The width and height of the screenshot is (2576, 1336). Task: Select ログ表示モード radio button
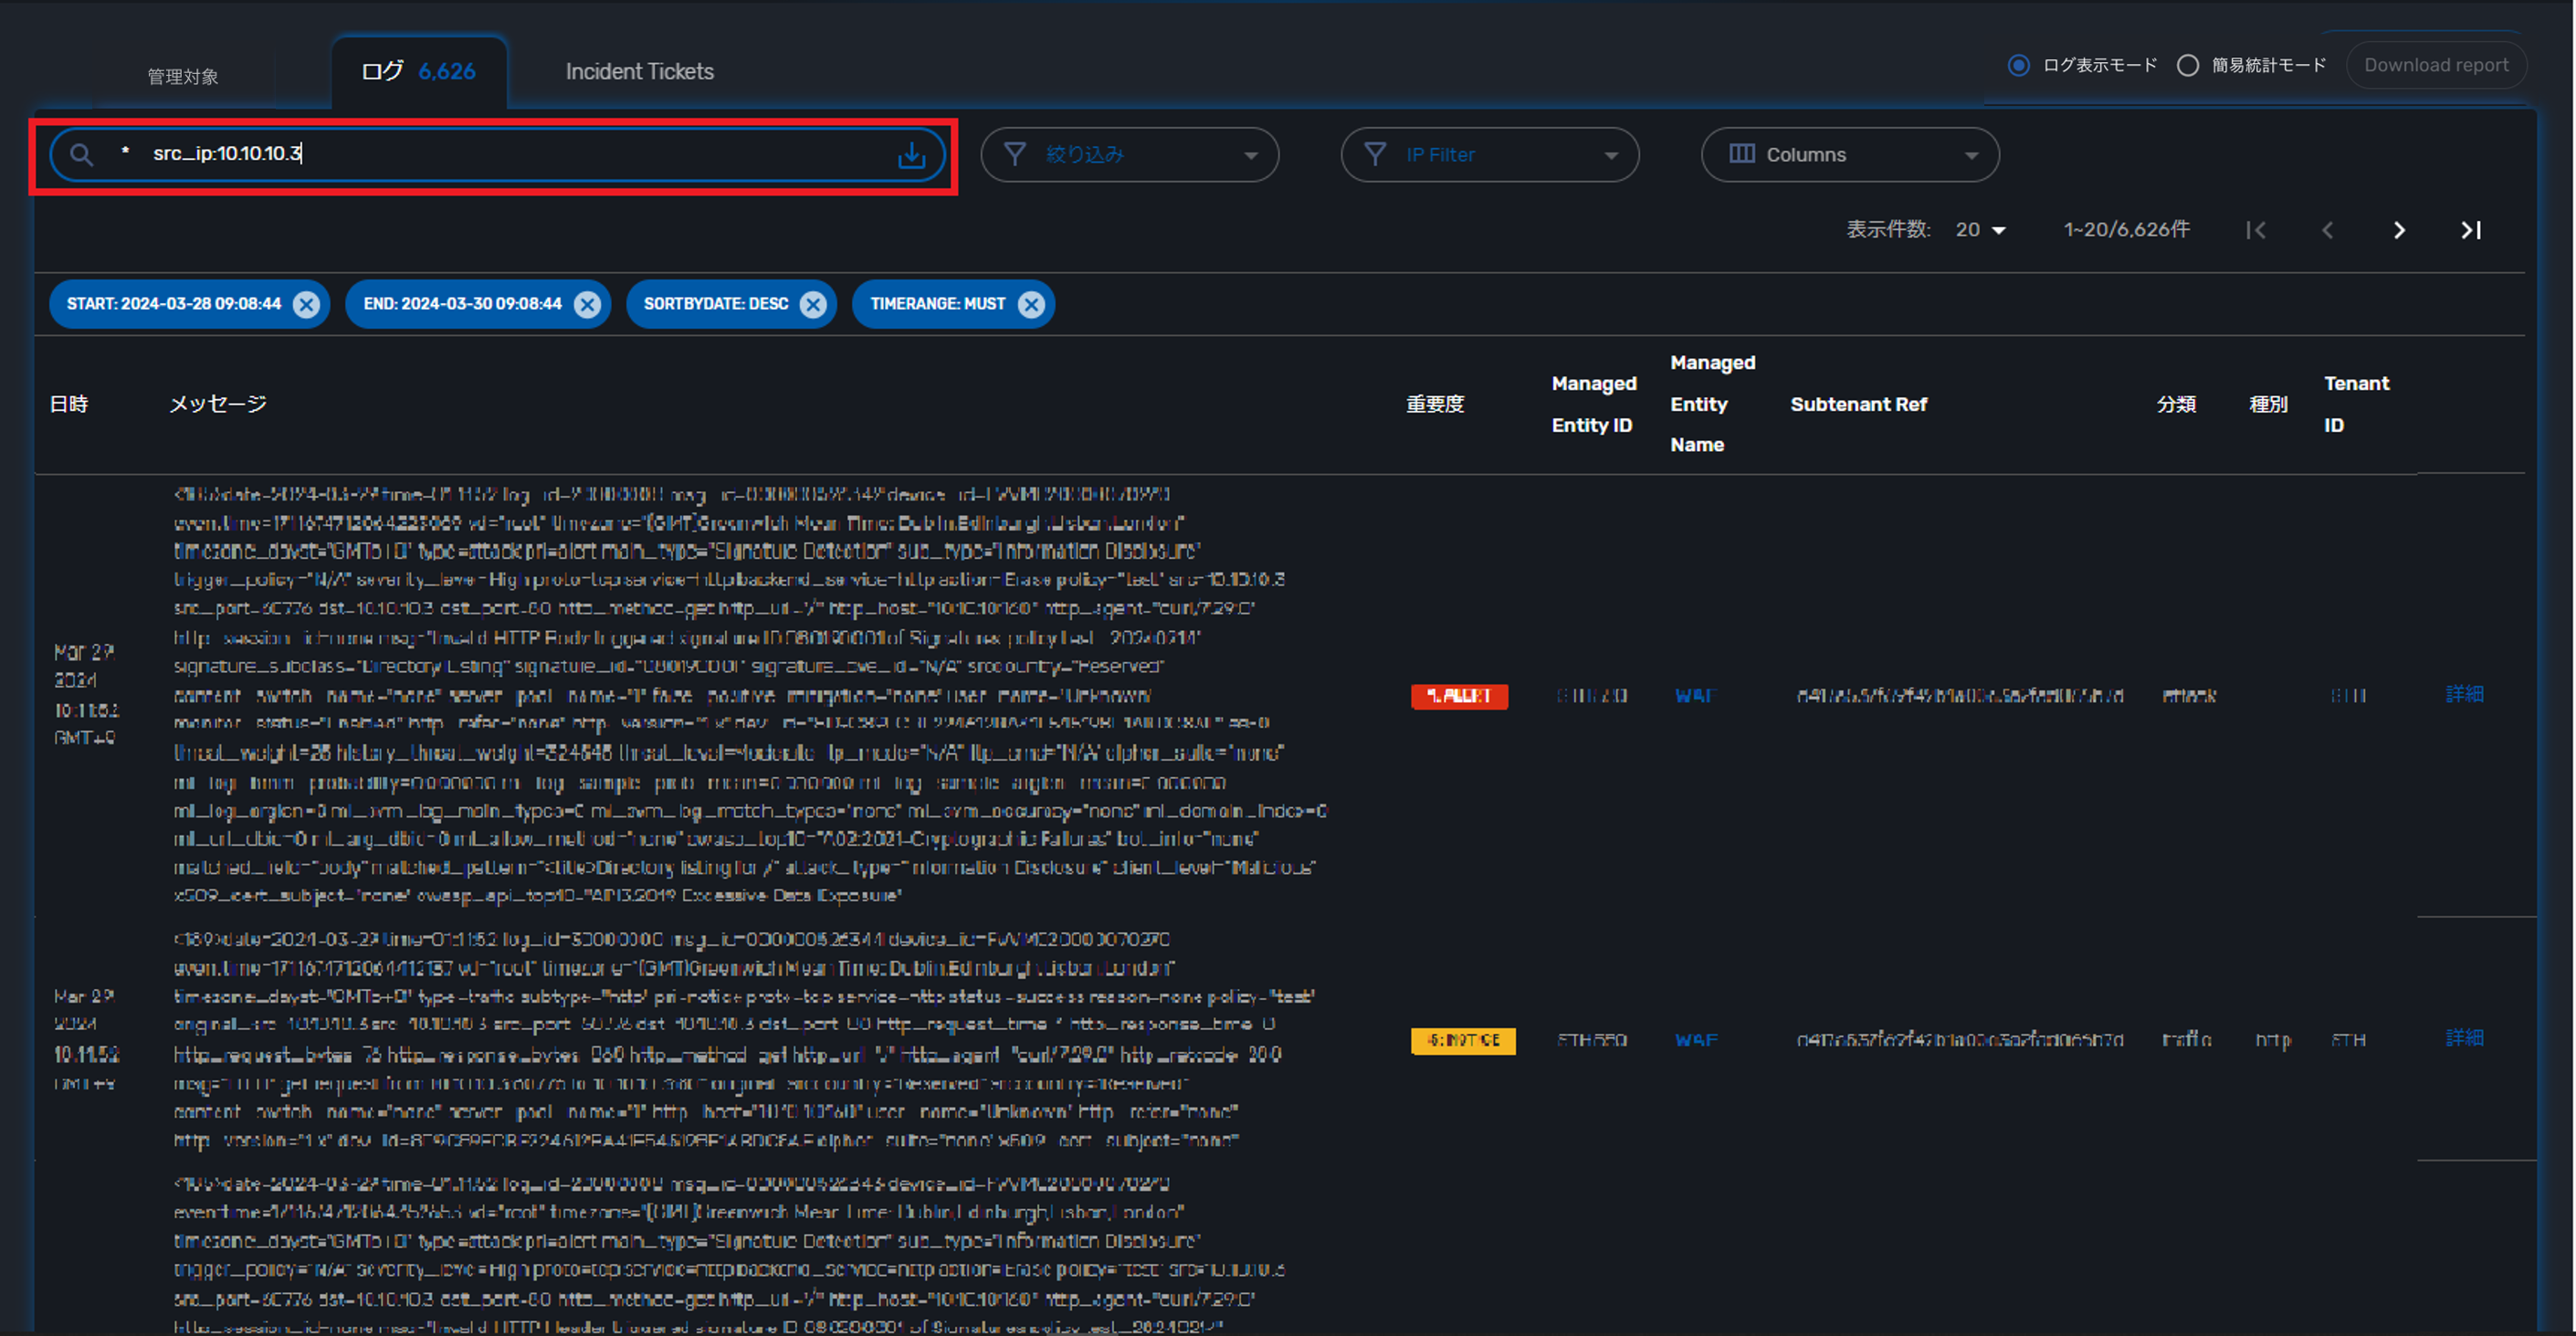pos(2019,66)
